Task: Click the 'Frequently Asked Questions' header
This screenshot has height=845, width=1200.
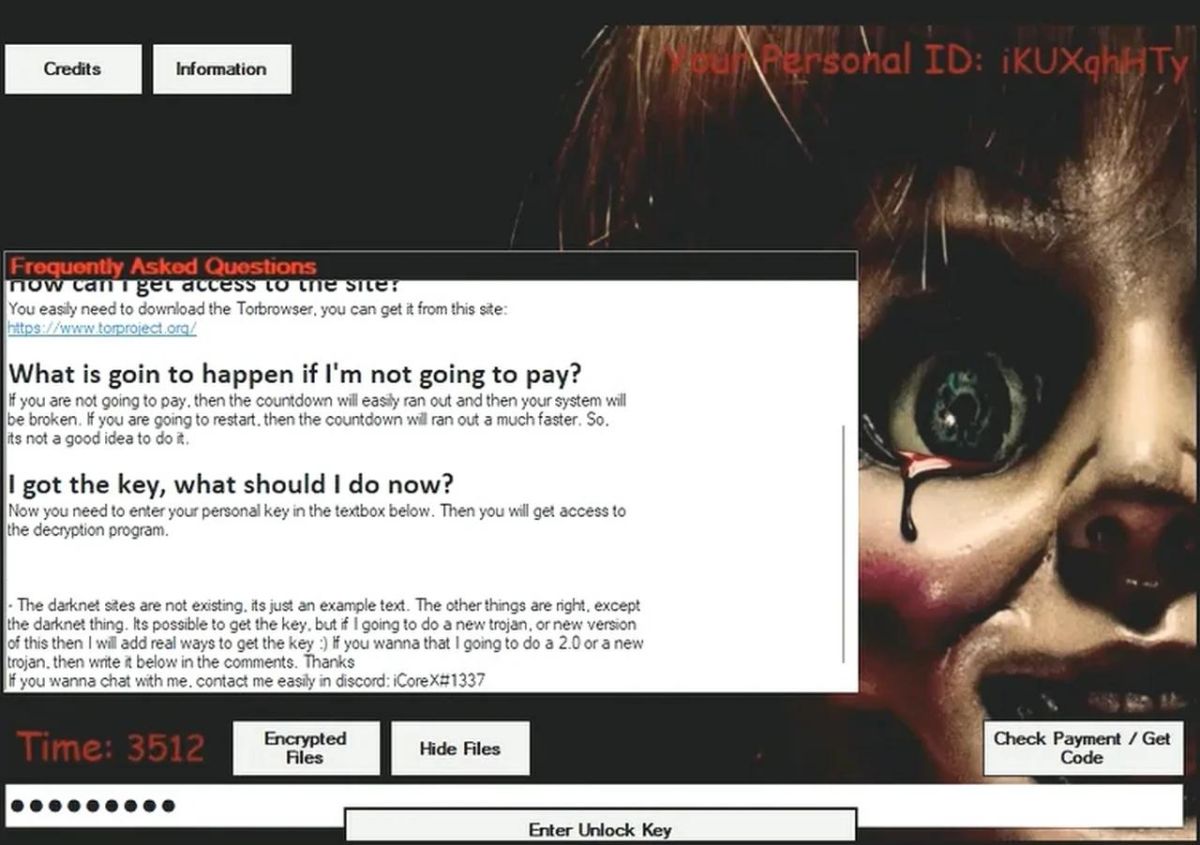Action: [163, 267]
